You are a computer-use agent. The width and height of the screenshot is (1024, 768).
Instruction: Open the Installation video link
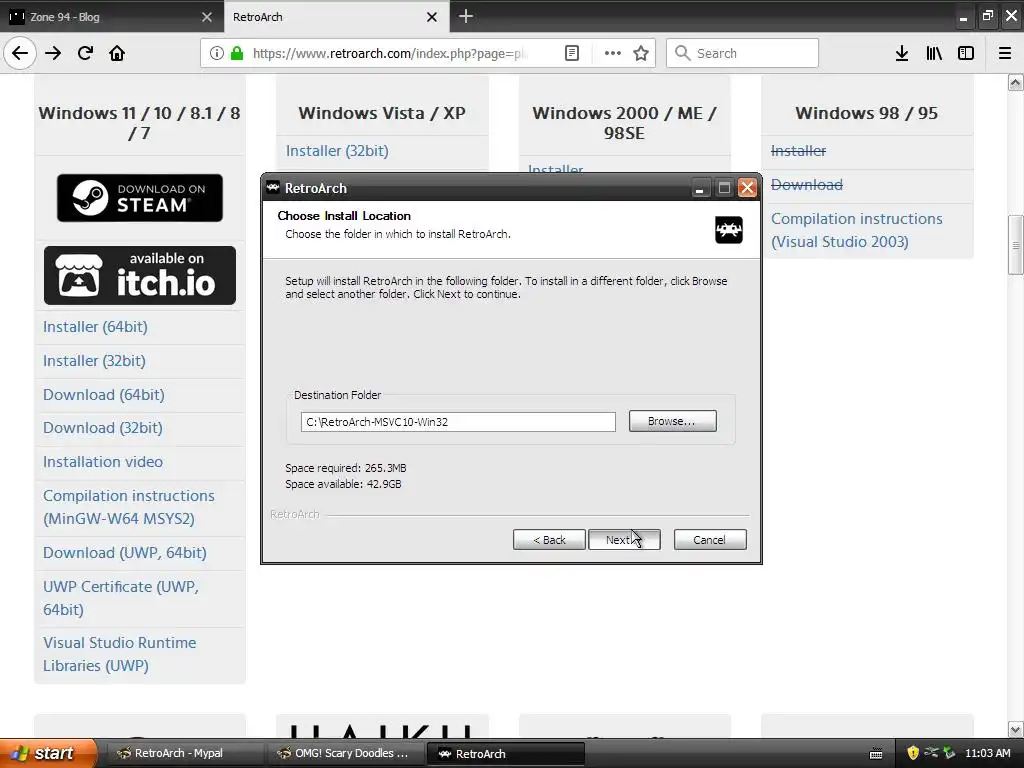[103, 462]
